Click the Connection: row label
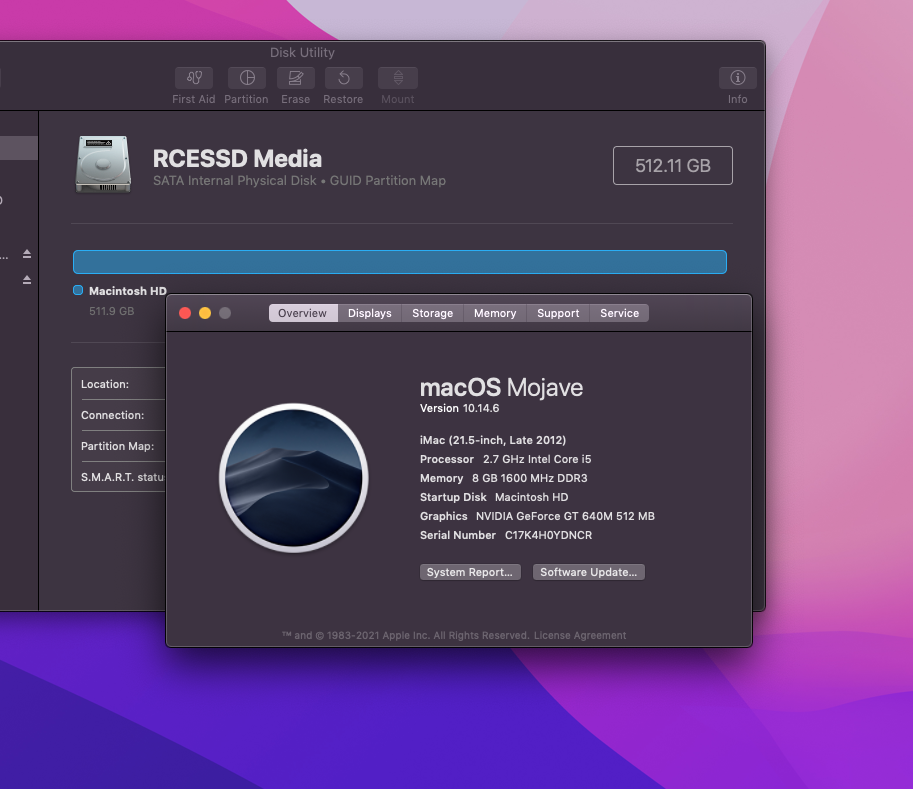Image resolution: width=913 pixels, height=789 pixels. pos(112,415)
